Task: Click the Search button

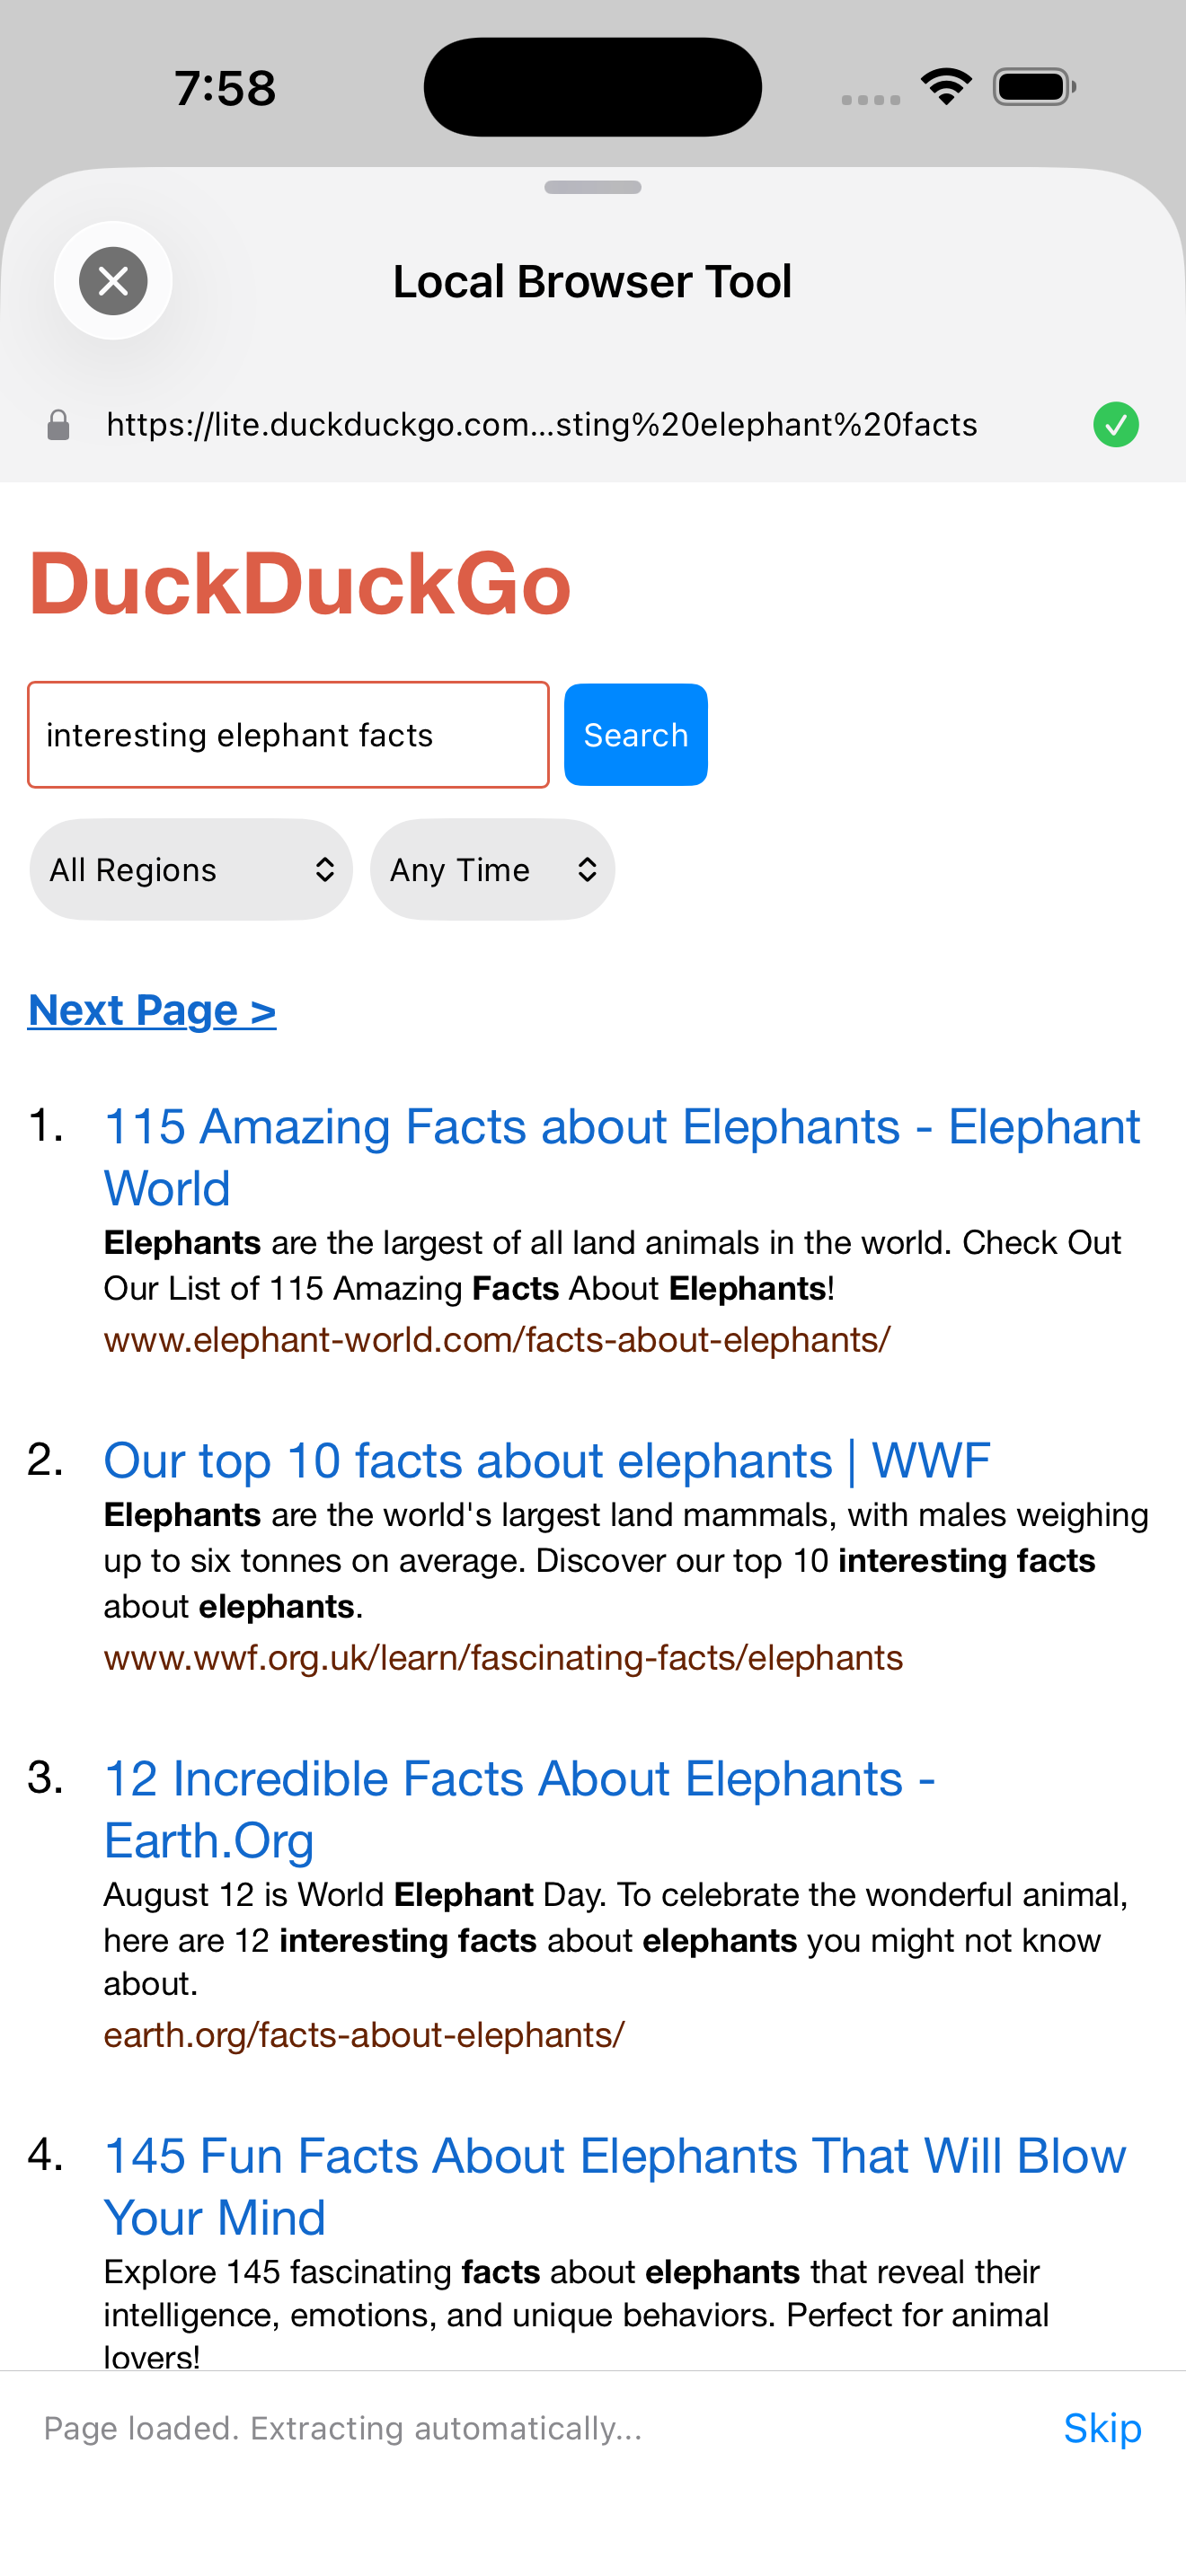Action: tap(635, 734)
